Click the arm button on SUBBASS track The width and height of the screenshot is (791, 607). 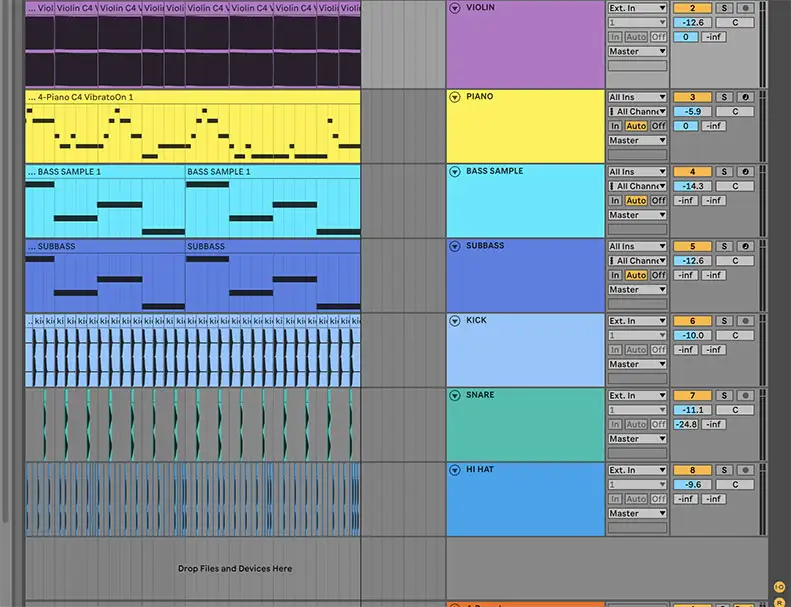pyautogui.click(x=745, y=246)
